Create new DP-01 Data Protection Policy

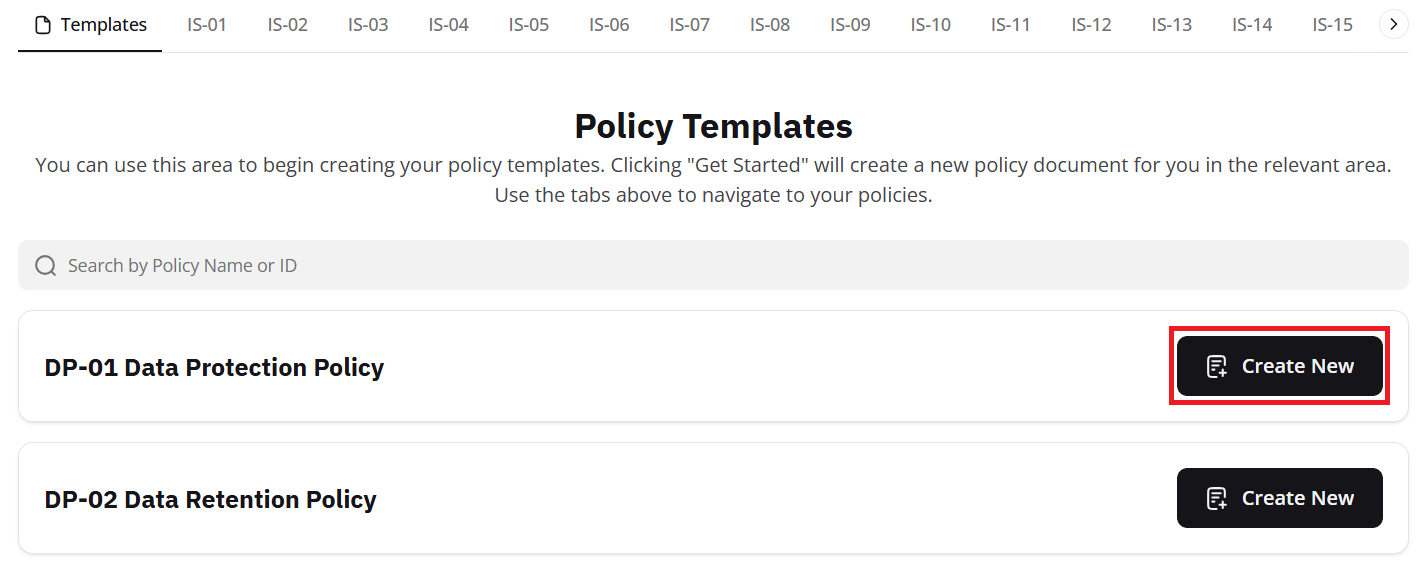1280,367
